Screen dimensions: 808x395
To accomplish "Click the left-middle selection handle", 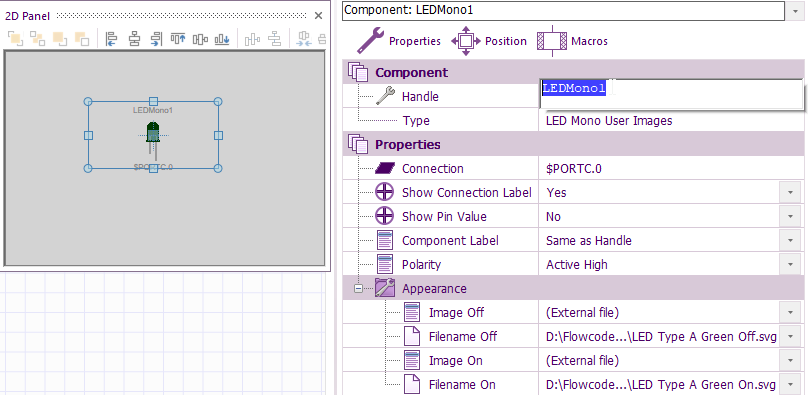I will pos(88,135).
